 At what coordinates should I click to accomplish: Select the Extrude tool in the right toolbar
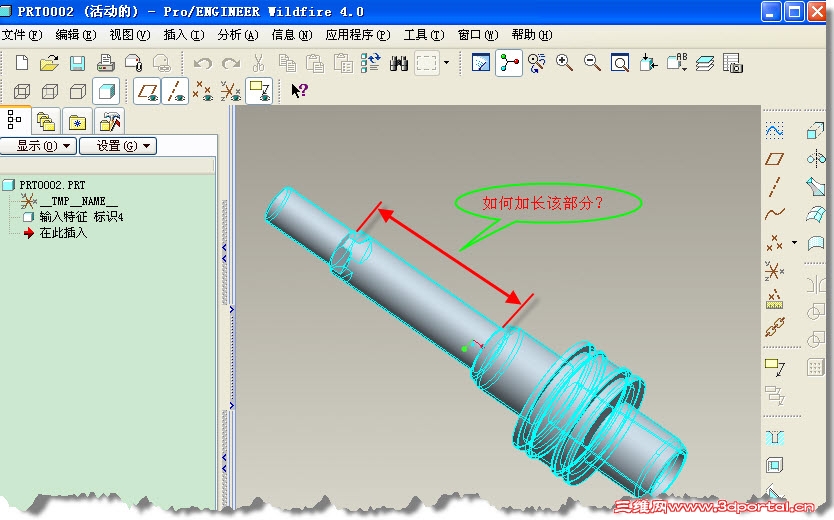point(816,131)
